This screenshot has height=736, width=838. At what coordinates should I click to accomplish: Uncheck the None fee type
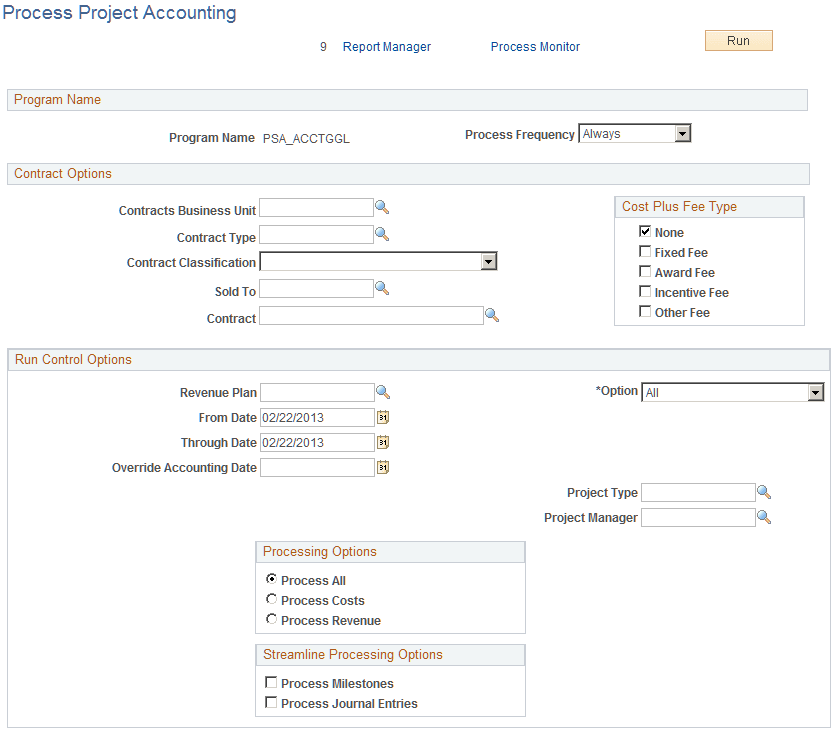pos(645,231)
